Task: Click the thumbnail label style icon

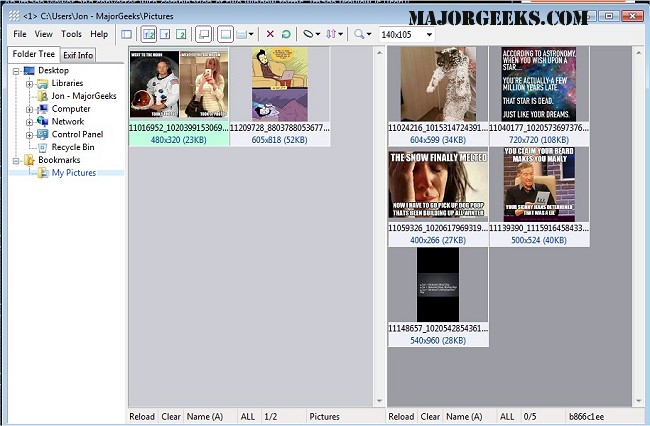Action: pos(242,34)
